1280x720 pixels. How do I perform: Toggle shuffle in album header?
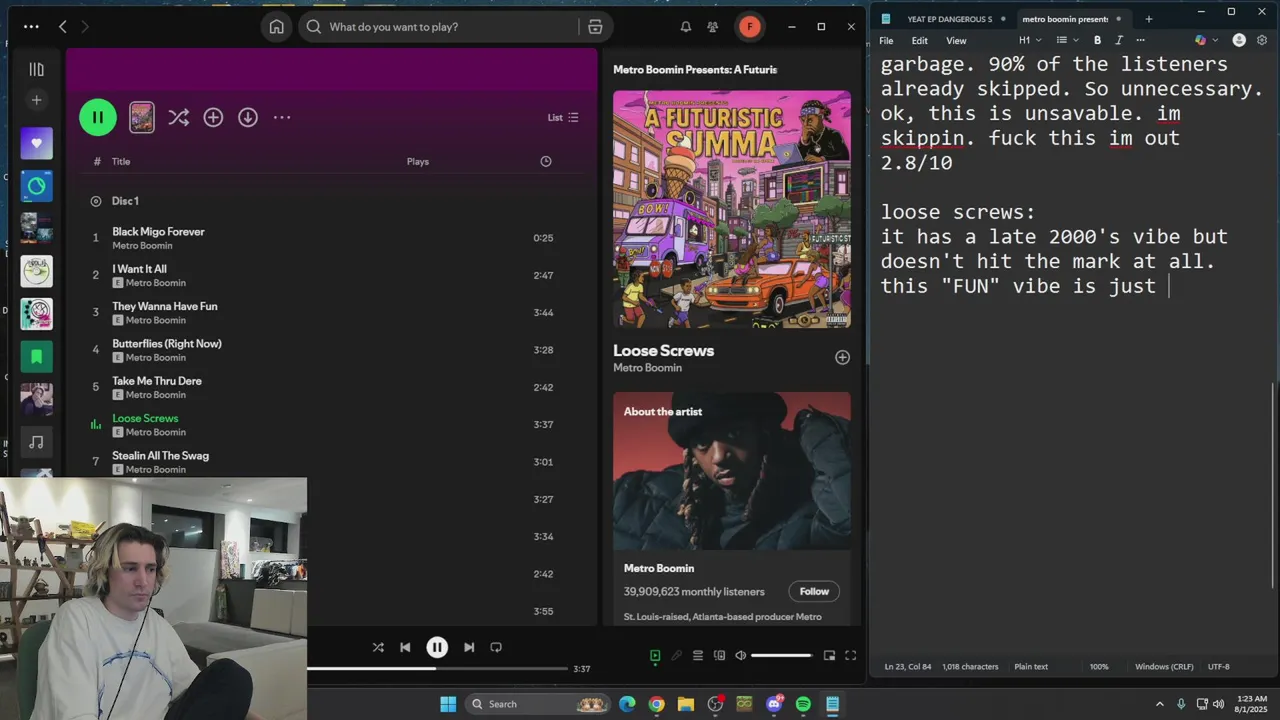click(178, 117)
